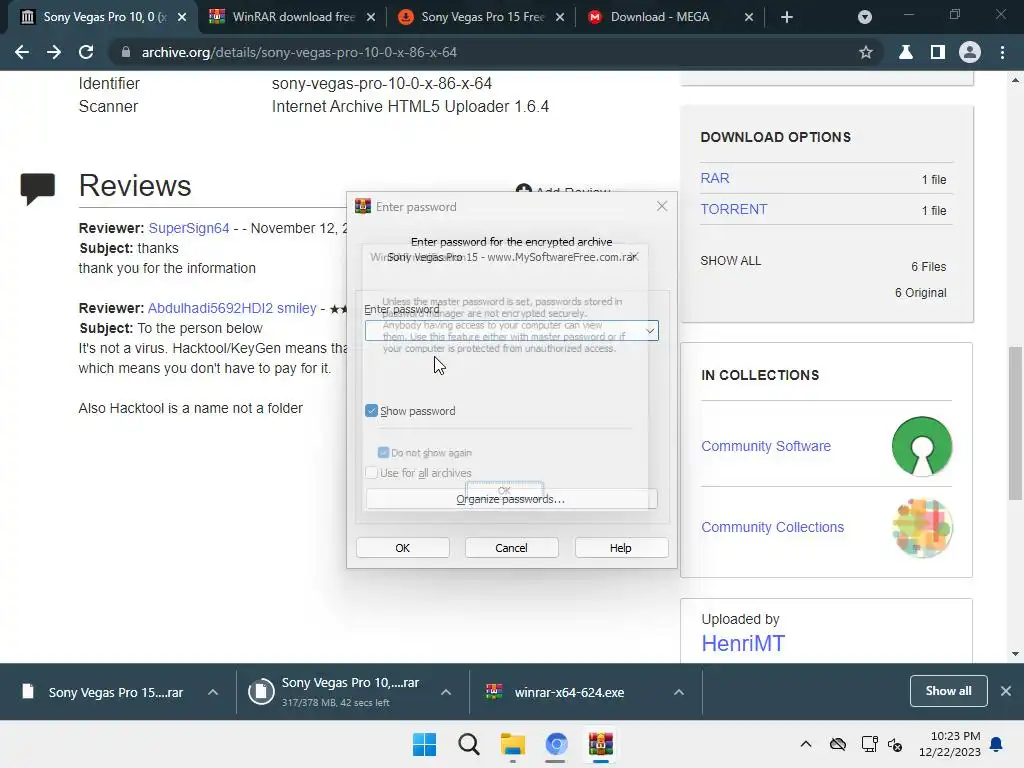Screen dimensions: 1024x768
Task: Download the TORRENT option
Action: pos(733,209)
